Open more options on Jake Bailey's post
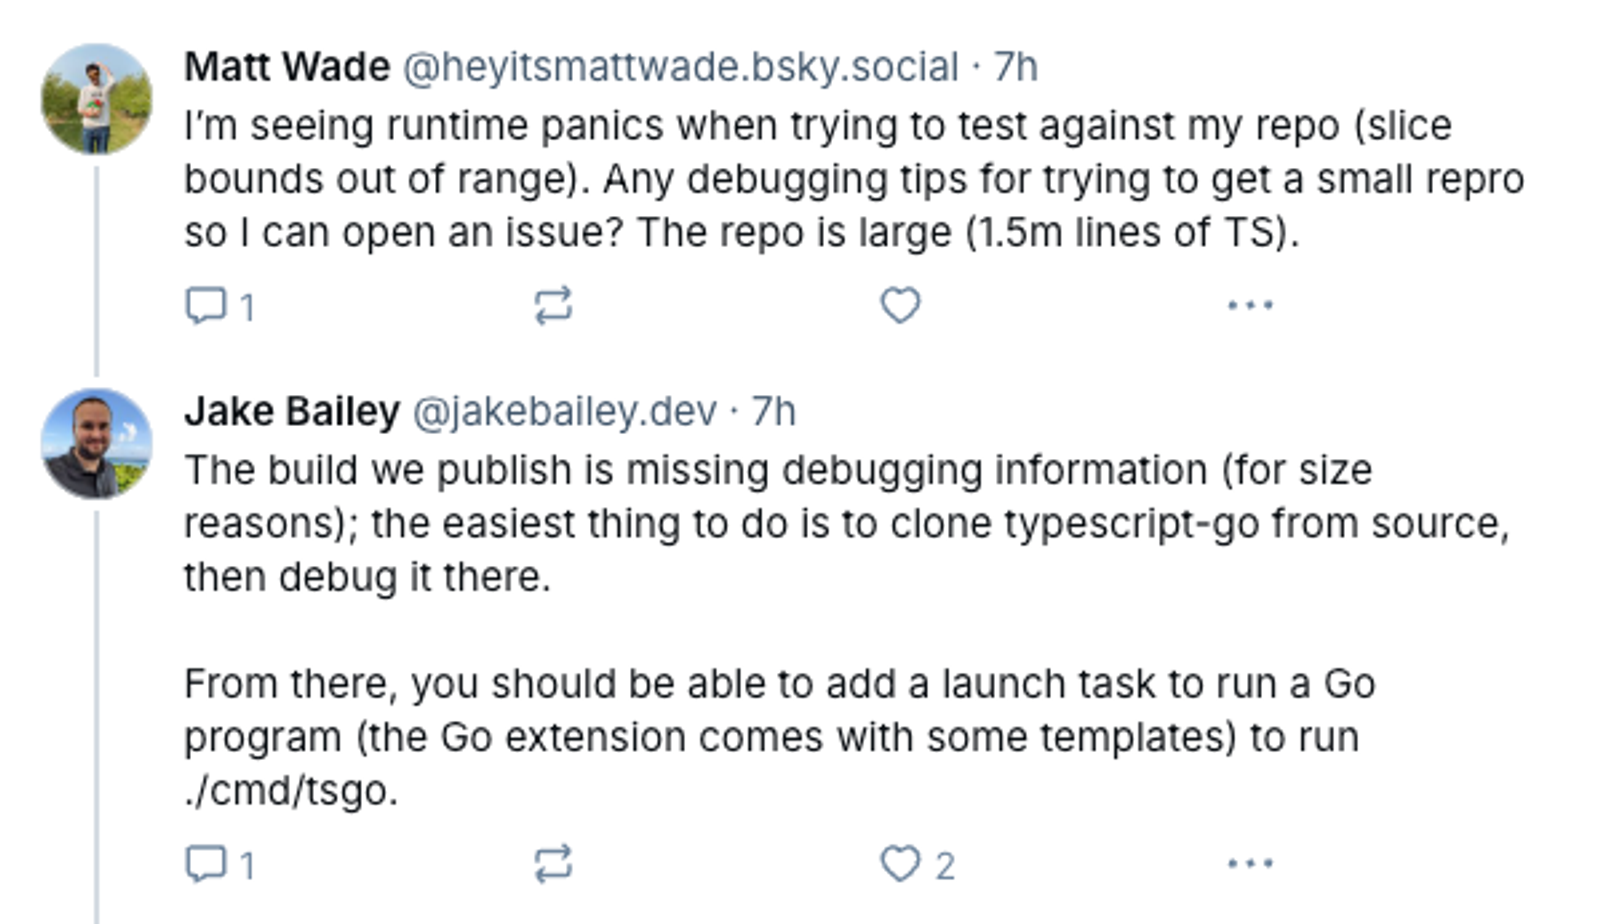 click(1250, 863)
